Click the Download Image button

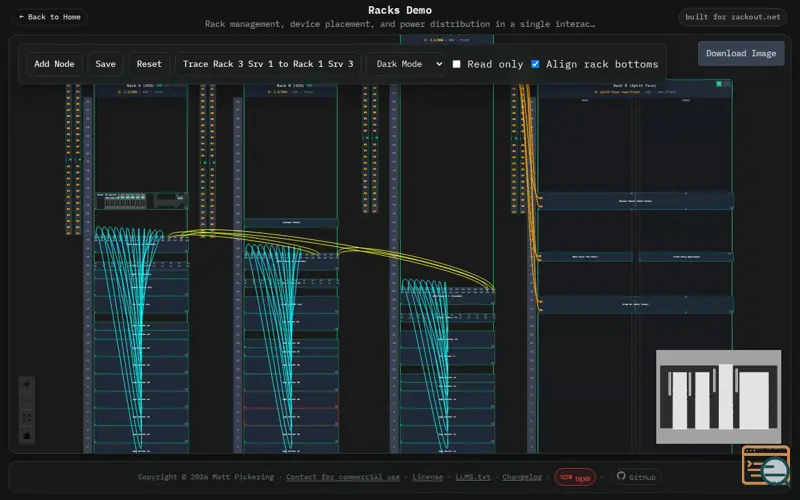click(741, 54)
